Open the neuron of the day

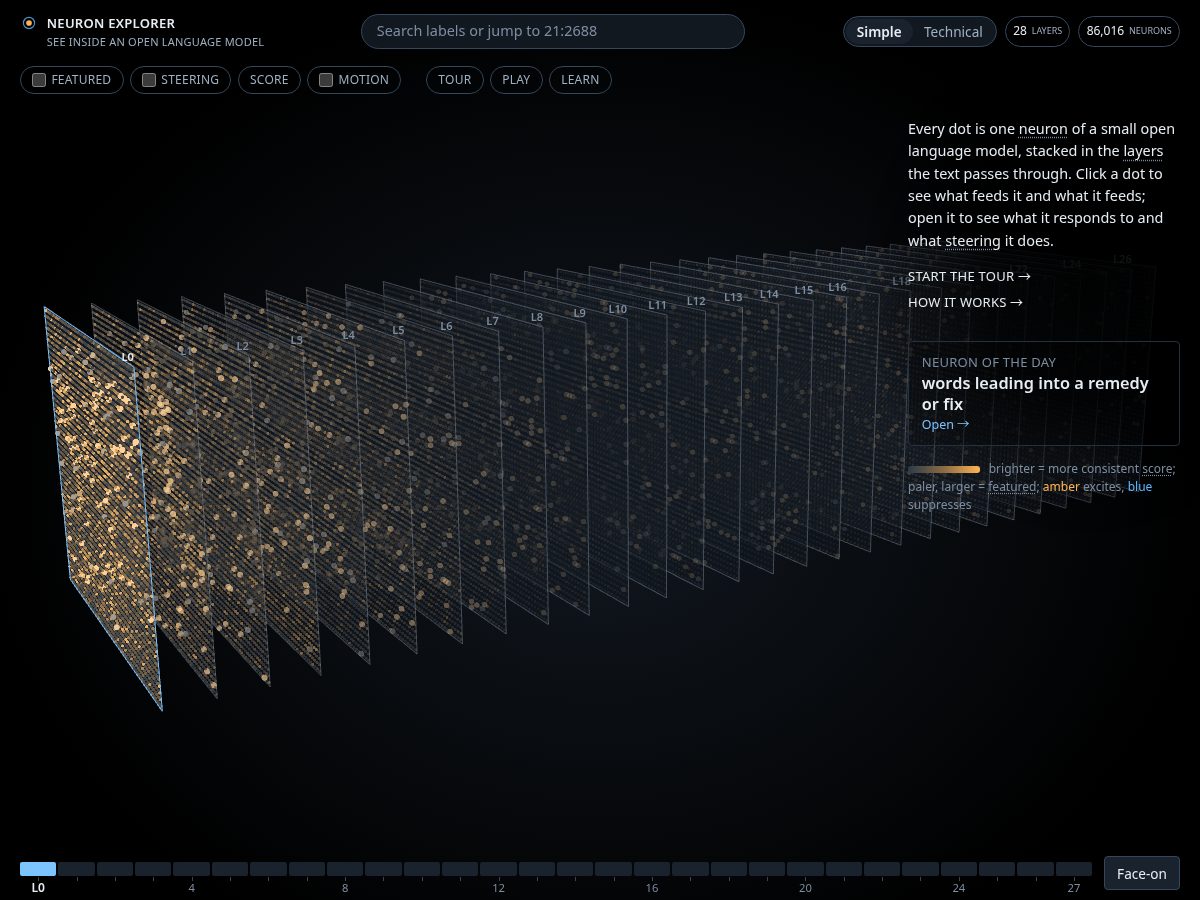pyautogui.click(x=945, y=424)
